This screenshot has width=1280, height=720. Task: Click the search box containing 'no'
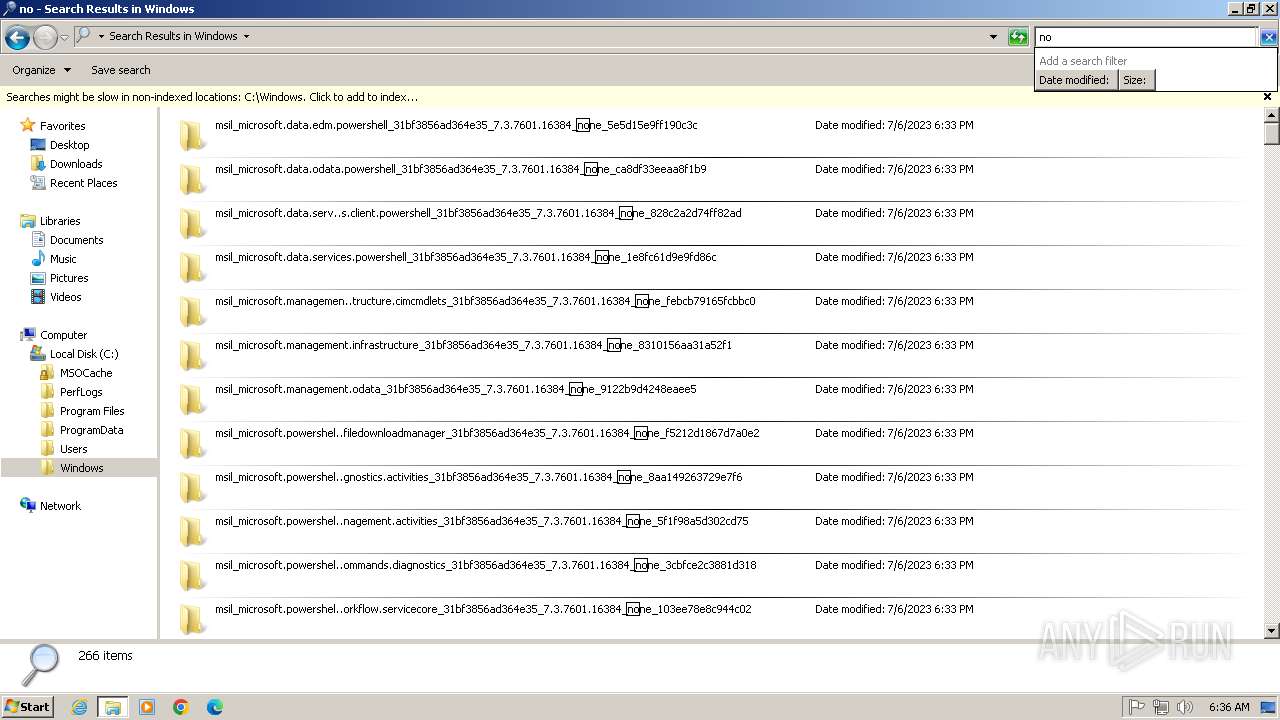[x=1146, y=37]
